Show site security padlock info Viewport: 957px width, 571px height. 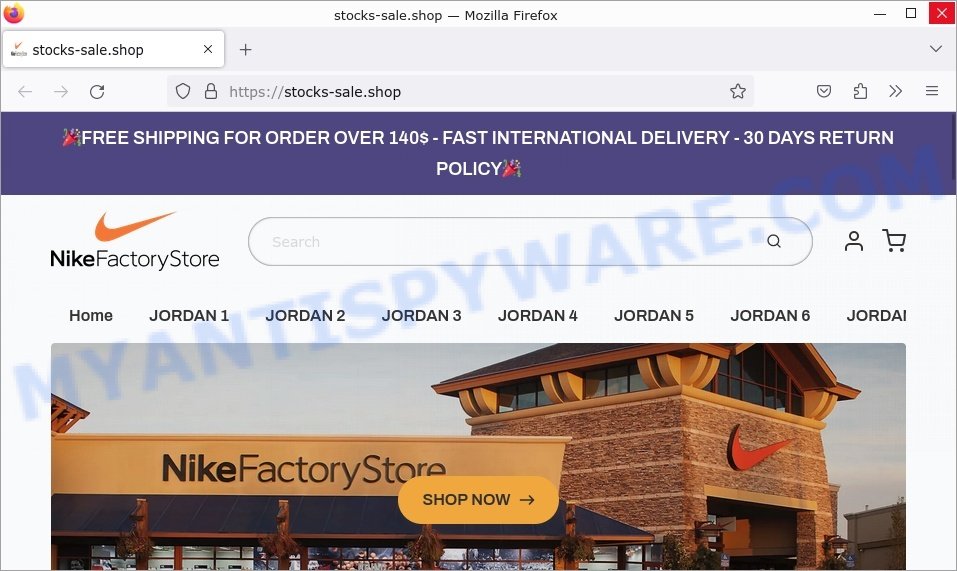pyautogui.click(x=211, y=92)
